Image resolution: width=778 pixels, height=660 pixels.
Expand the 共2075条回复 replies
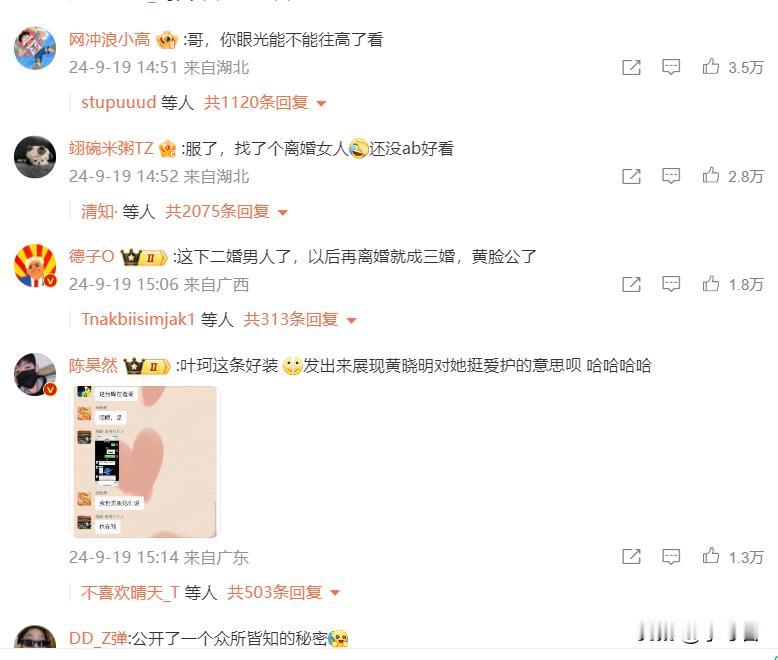226,212
